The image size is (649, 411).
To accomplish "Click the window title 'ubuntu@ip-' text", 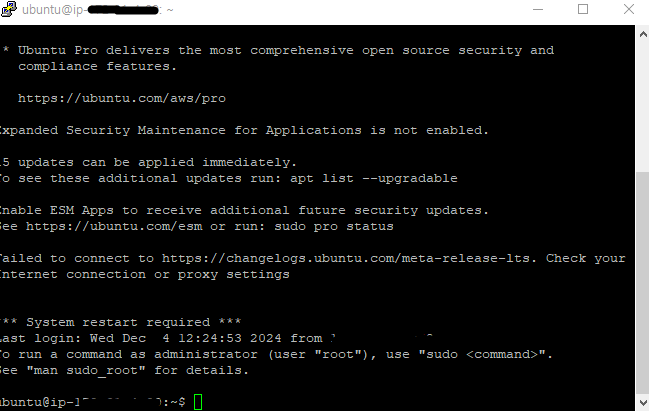I will coord(53,10).
